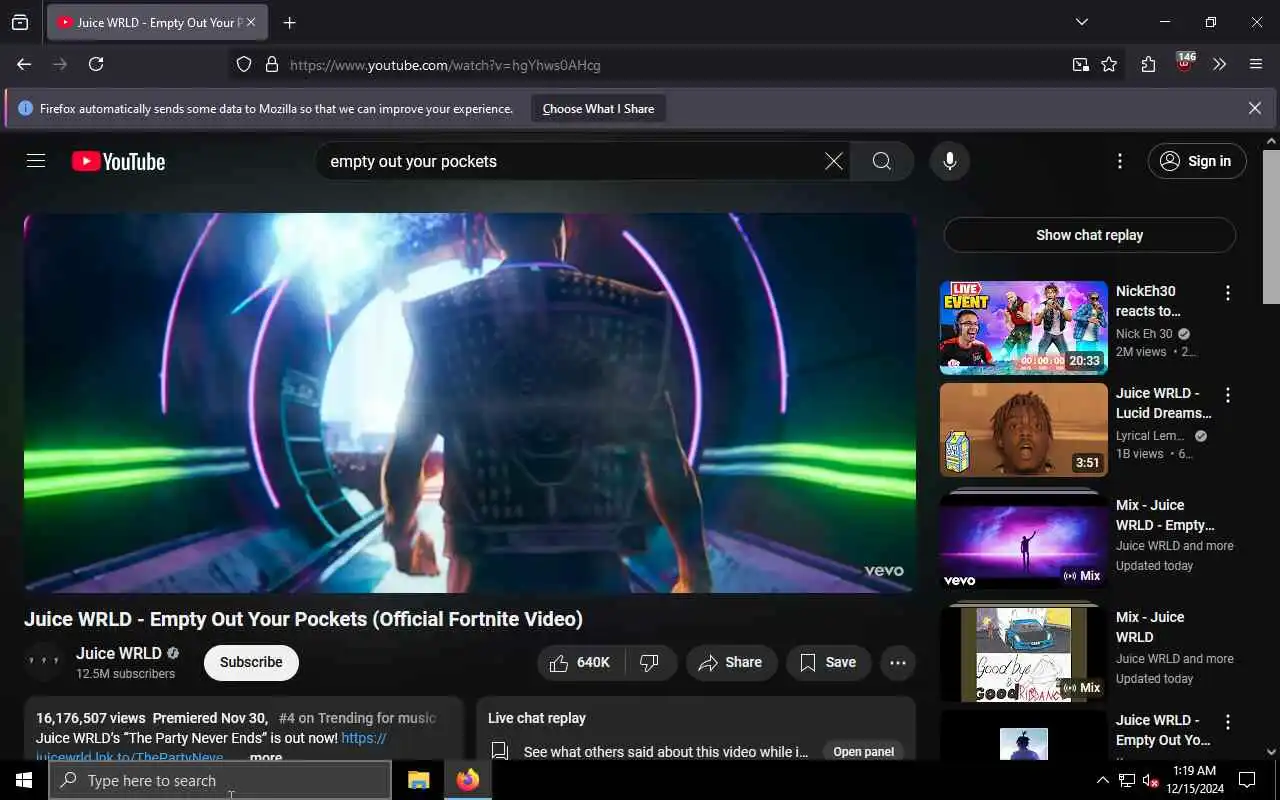The height and width of the screenshot is (800, 1280).
Task: Open NickEh30 reacts video thumbnail
Action: click(x=1024, y=328)
